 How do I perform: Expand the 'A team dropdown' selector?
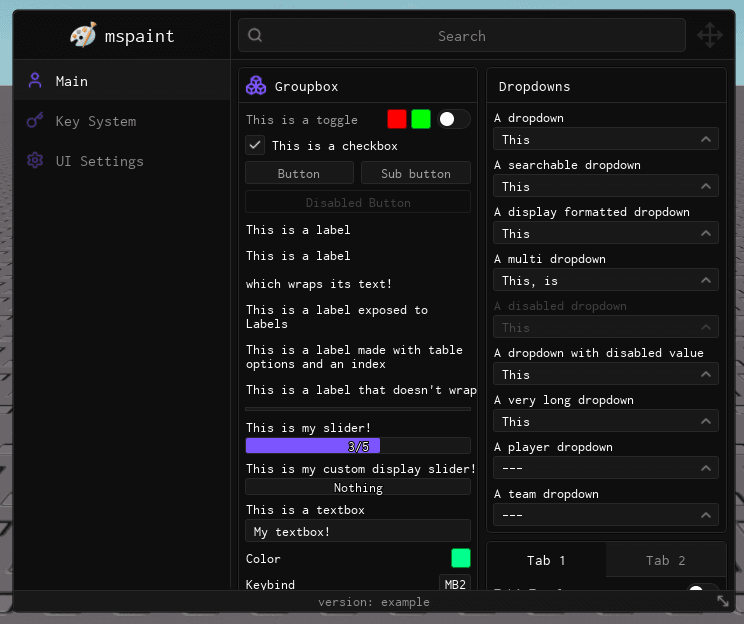[606, 515]
